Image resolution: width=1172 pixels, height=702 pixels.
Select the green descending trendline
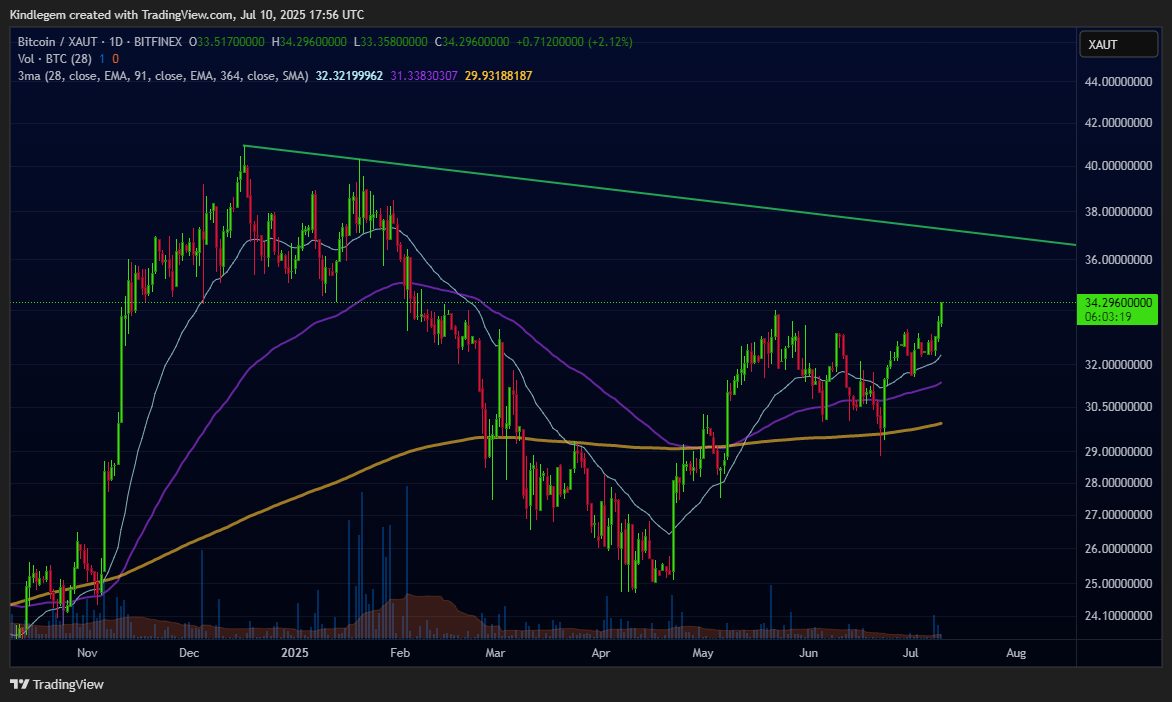point(661,196)
